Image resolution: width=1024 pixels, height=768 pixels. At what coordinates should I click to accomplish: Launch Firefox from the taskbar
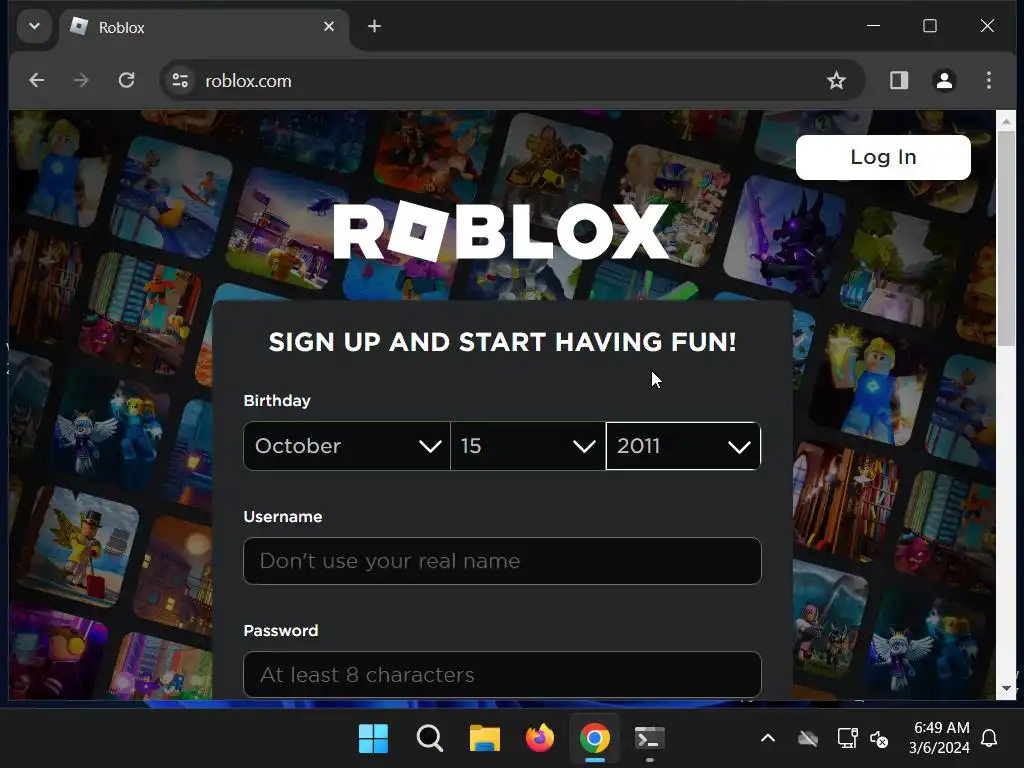coord(539,739)
